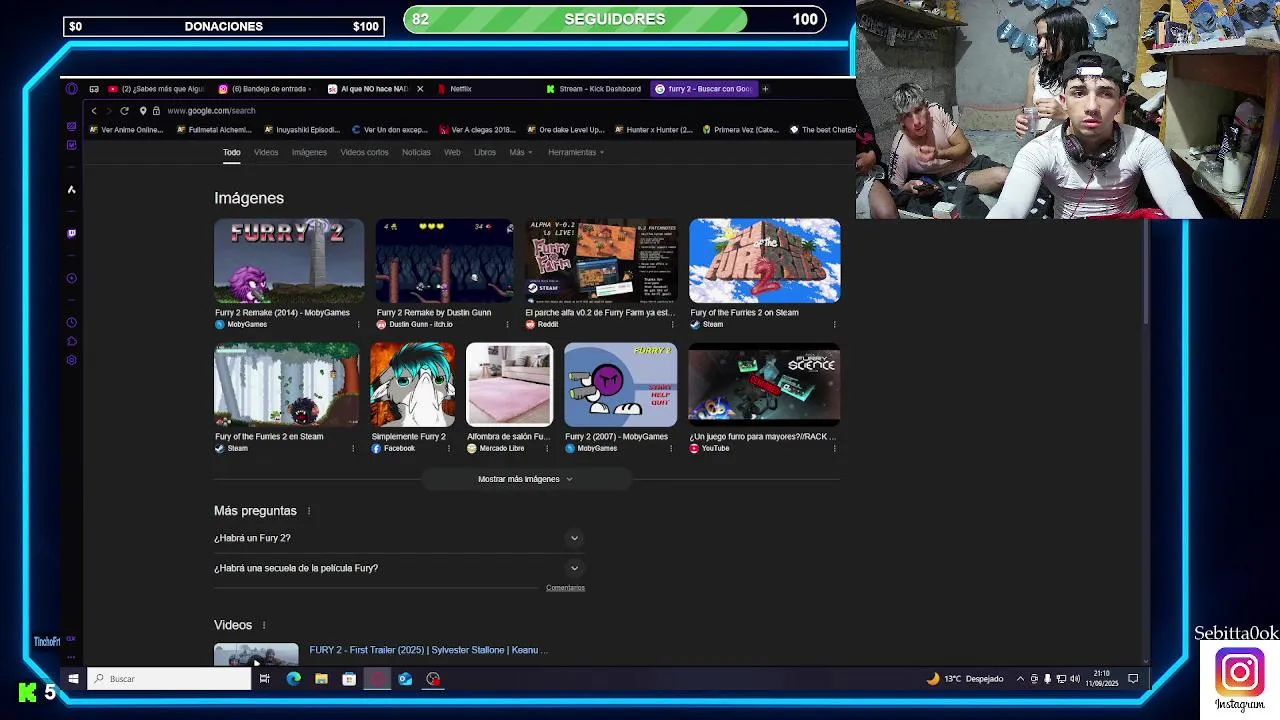Open options for Alfombra de salón image
The height and width of the screenshot is (720, 1280).
[547, 448]
